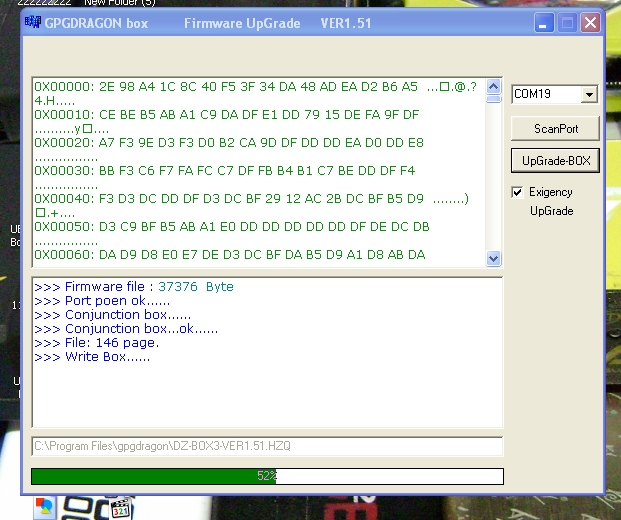Click the 52% upgrade progress bar

[267, 476]
